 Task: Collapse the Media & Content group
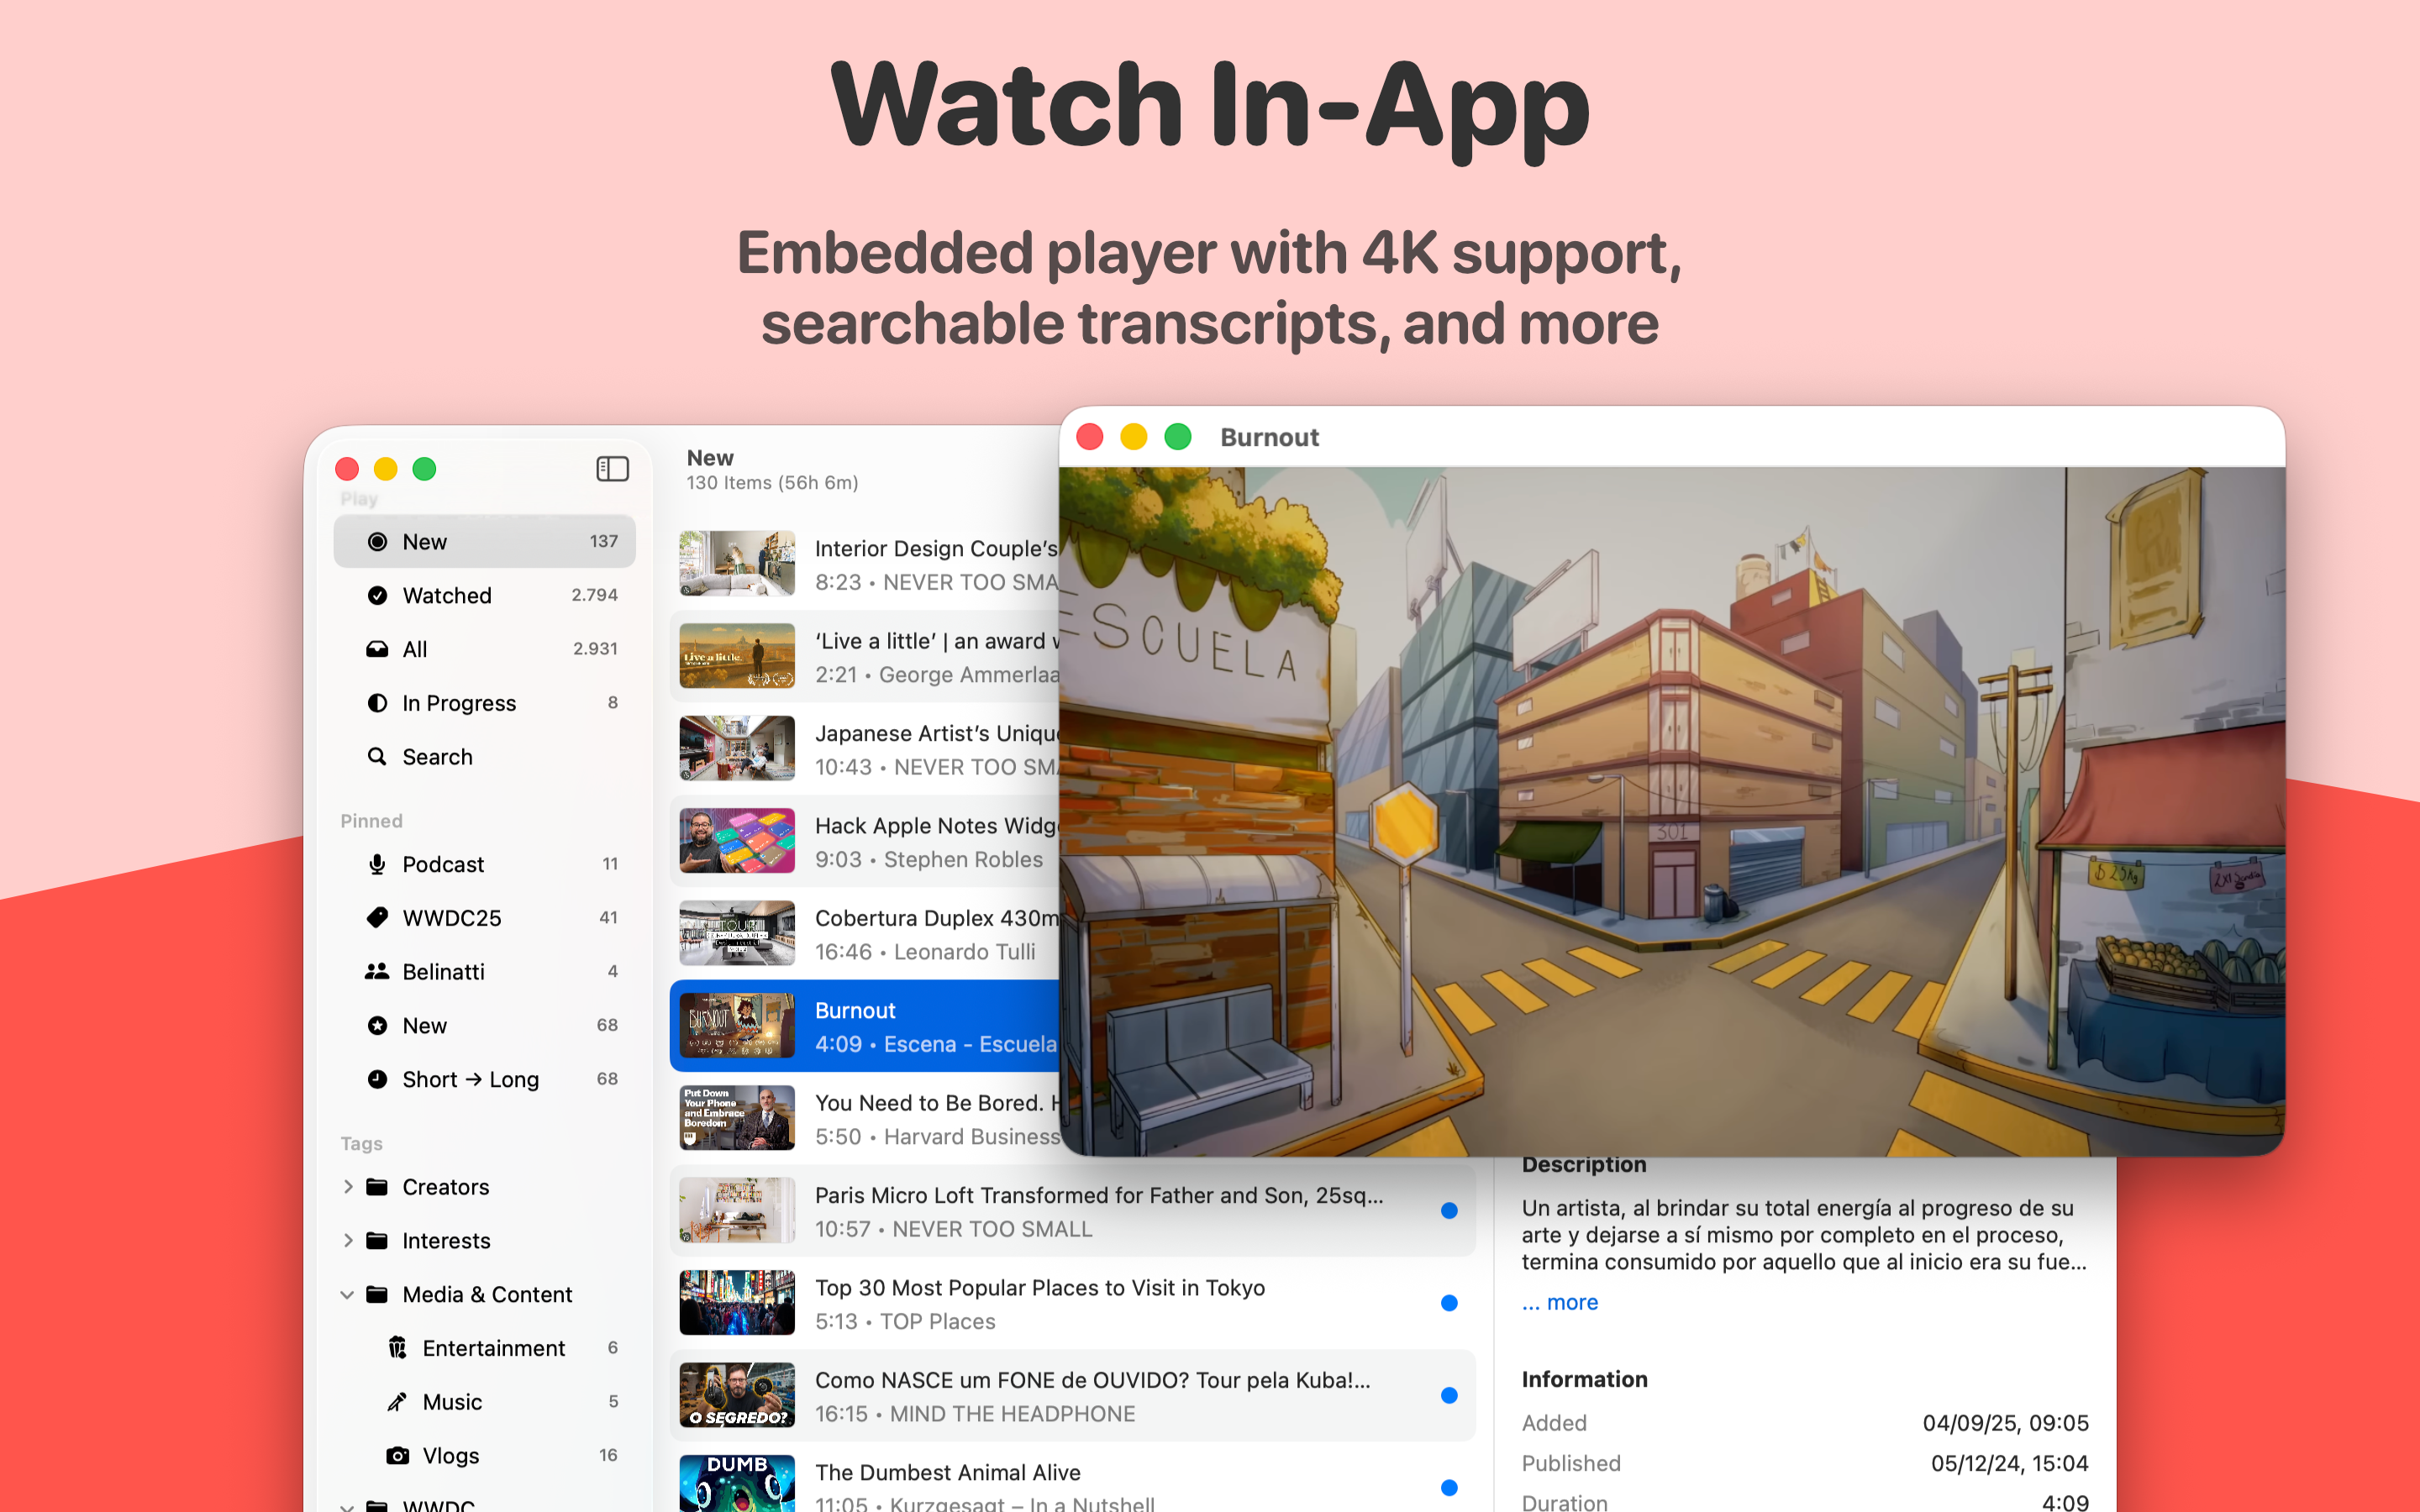coord(347,1295)
